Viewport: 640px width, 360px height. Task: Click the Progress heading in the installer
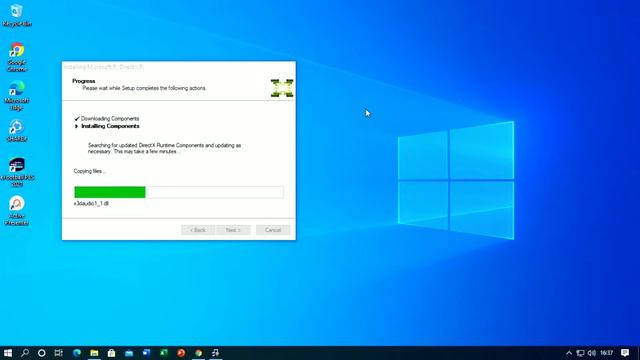84,81
